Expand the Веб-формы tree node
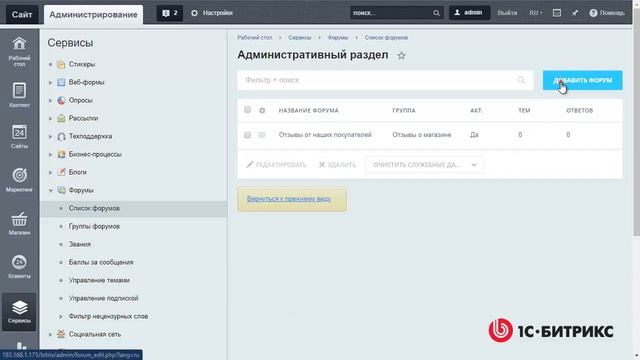Viewport: 640px width, 360px height. point(50,82)
